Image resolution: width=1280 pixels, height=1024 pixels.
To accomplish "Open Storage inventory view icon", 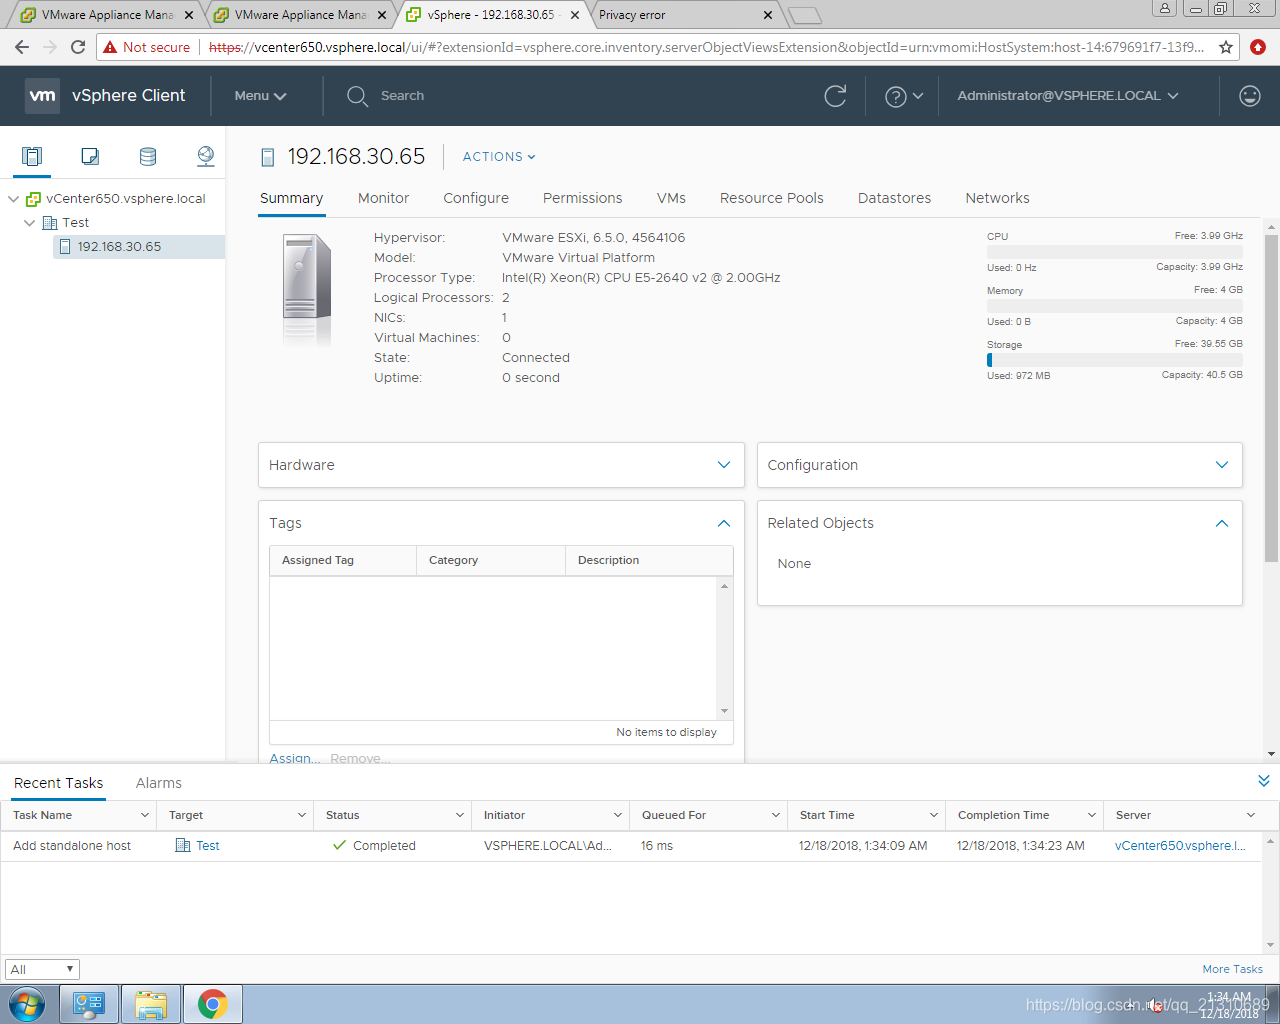I will click(148, 156).
